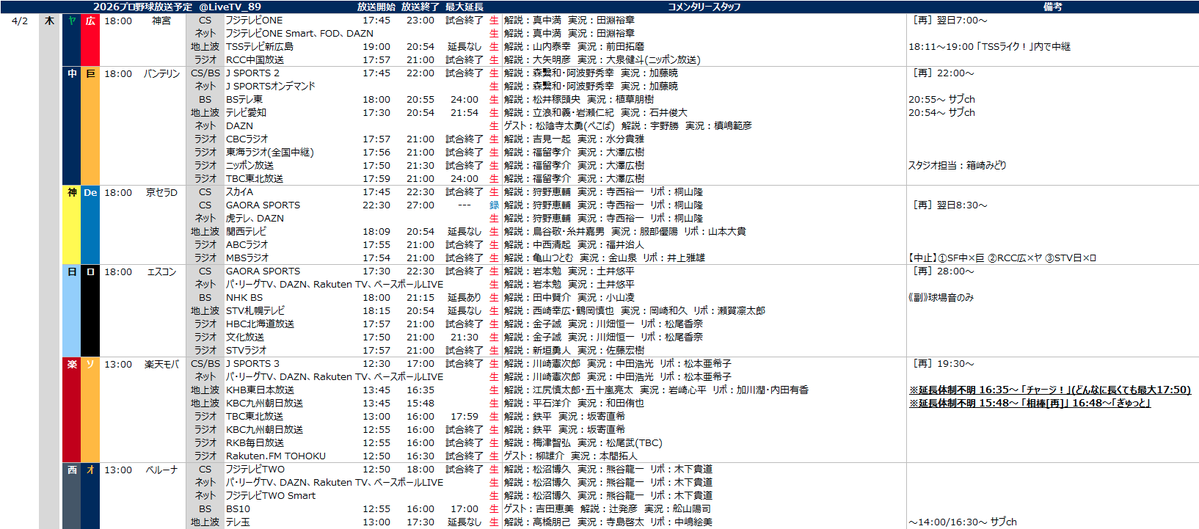The width and height of the screenshot is (1199, 529).
Task: Select the end time "15:48"
Action: [420, 403]
